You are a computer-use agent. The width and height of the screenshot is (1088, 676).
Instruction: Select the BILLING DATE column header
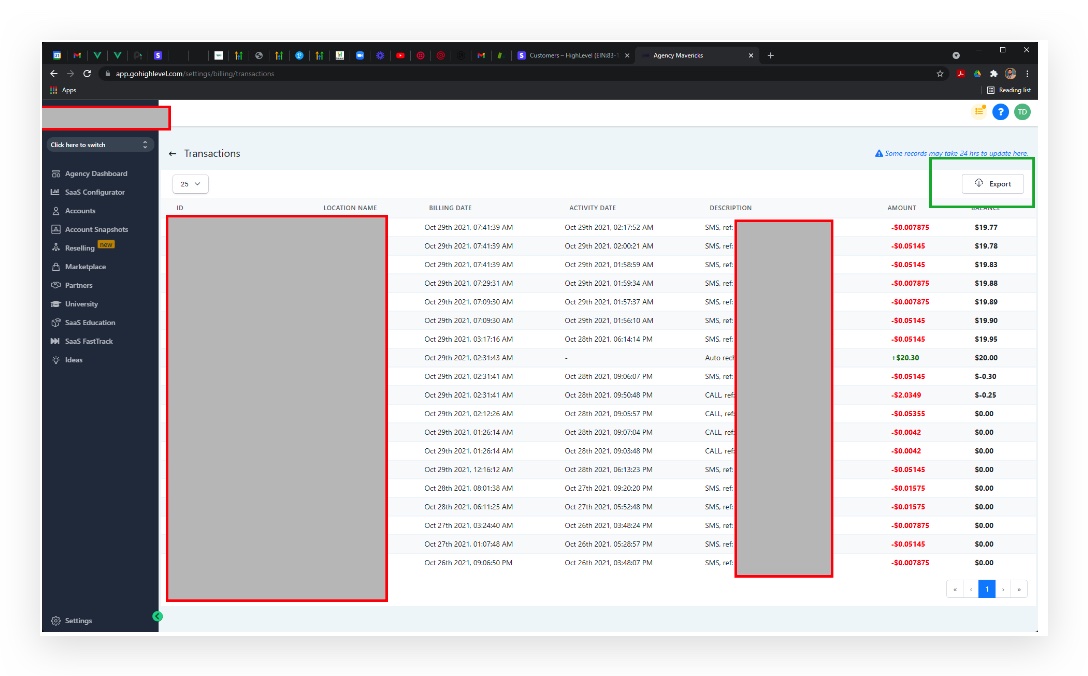coord(450,208)
